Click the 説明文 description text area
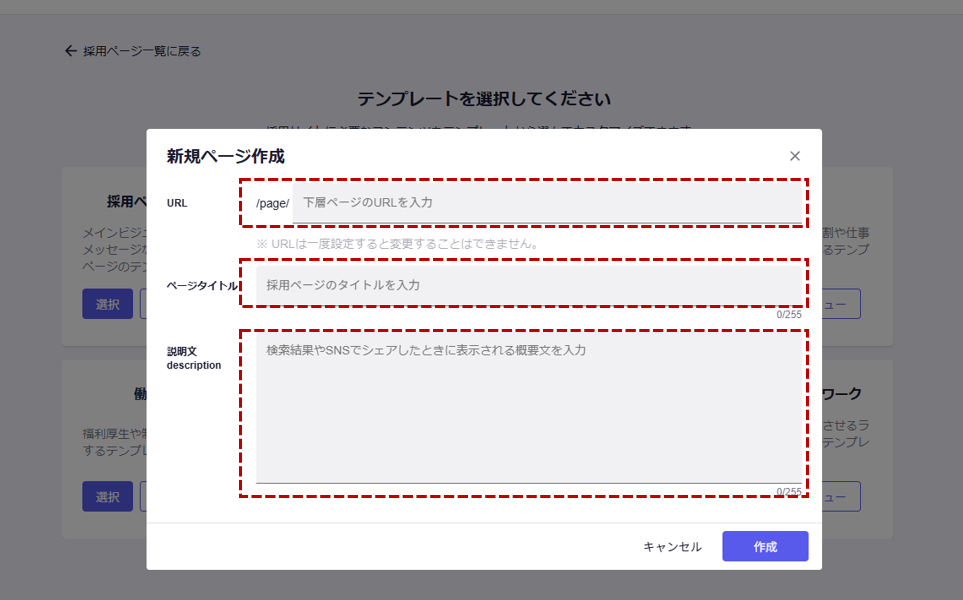 tap(529, 408)
